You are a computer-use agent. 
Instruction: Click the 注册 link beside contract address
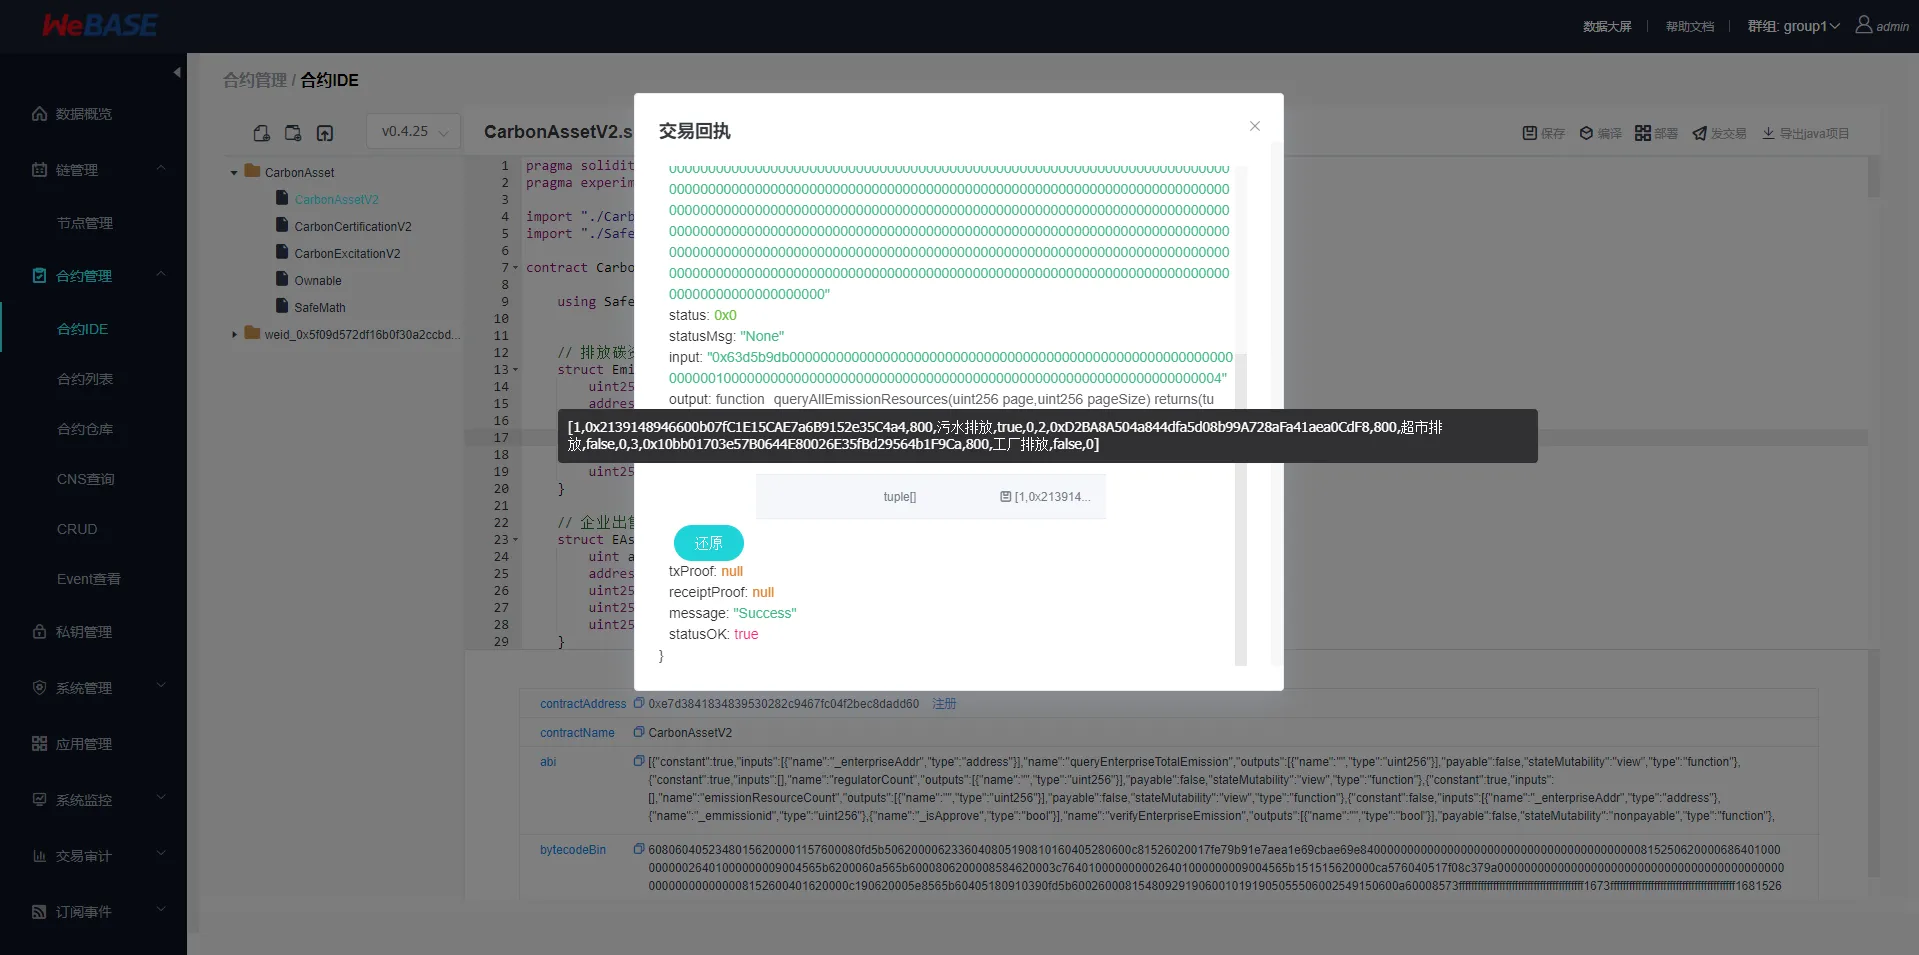[x=944, y=704]
